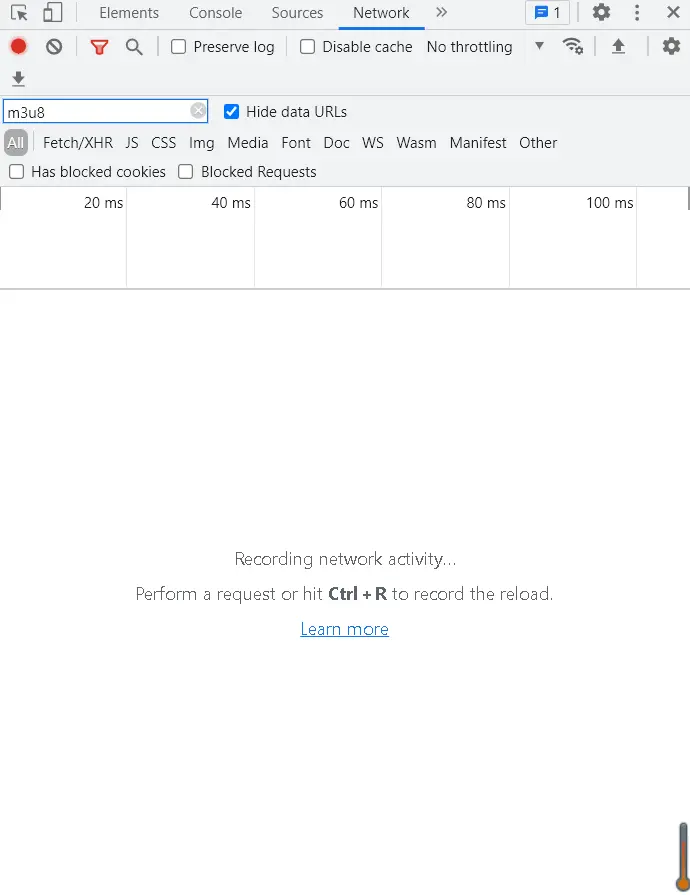This screenshot has width=690, height=895.
Task: Filter by CSS requests
Action: 164,143
